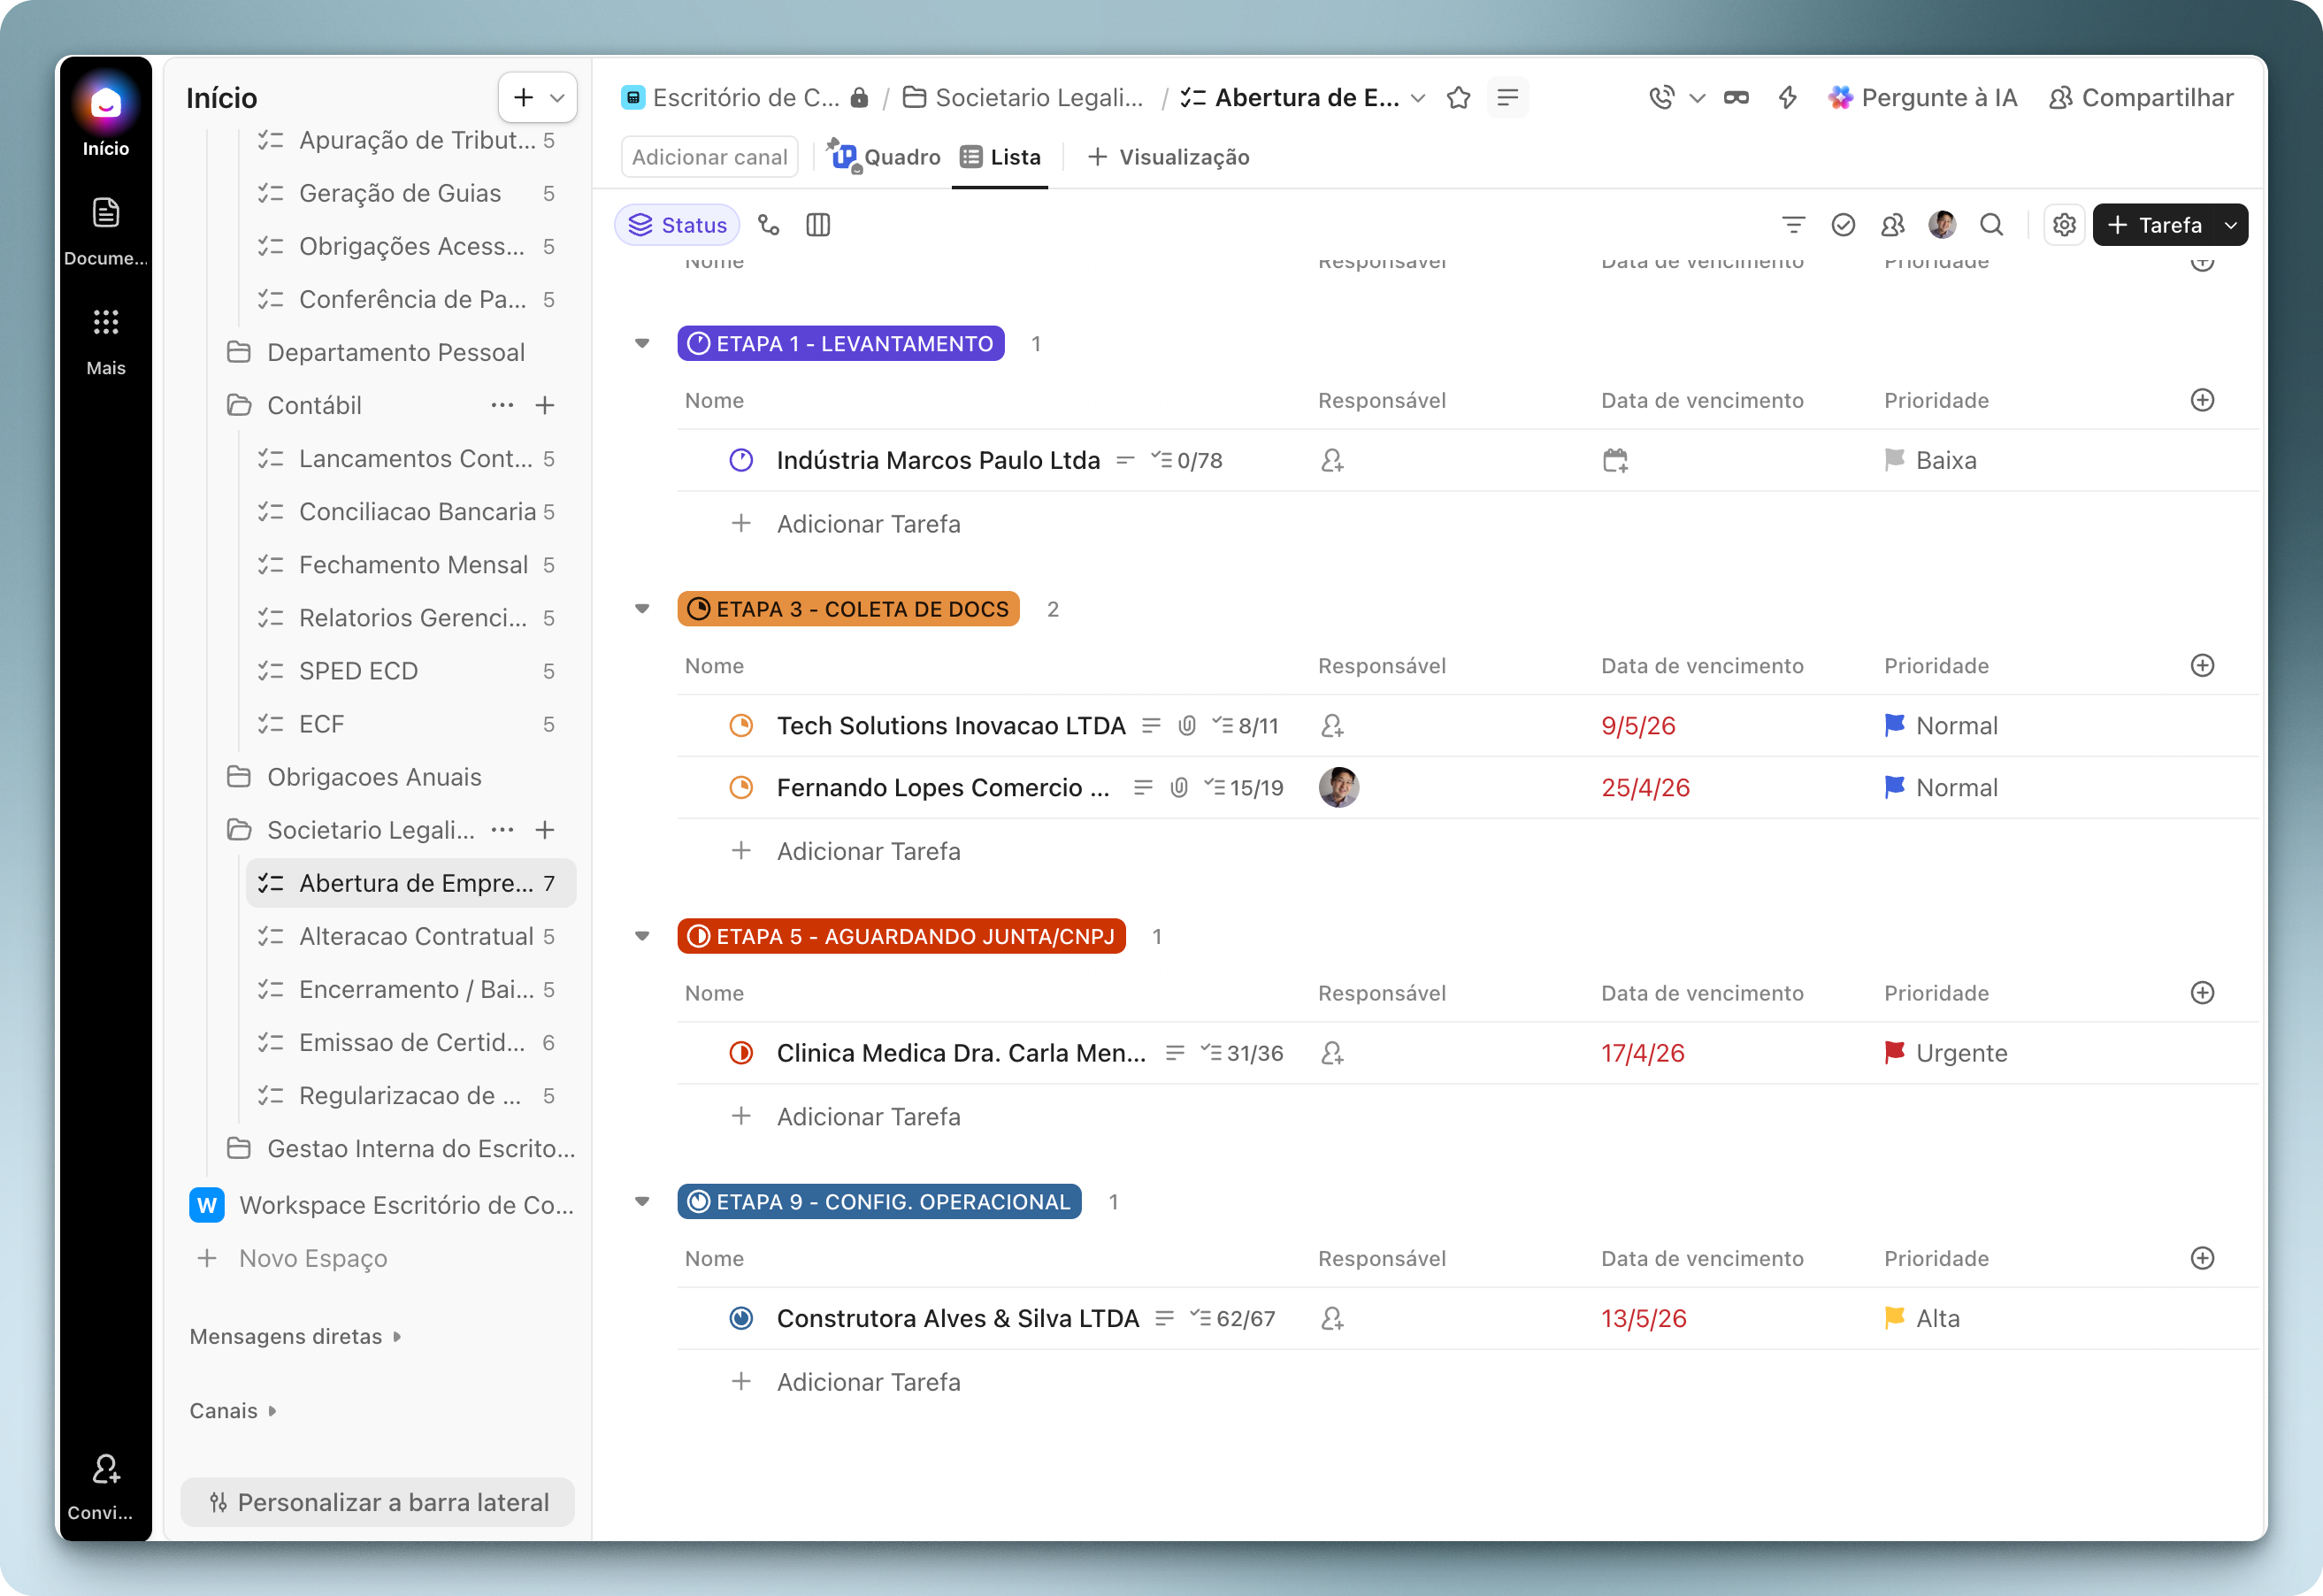Image resolution: width=2323 pixels, height=1596 pixels.
Task: Open list settings gear icon
Action: tap(2064, 225)
